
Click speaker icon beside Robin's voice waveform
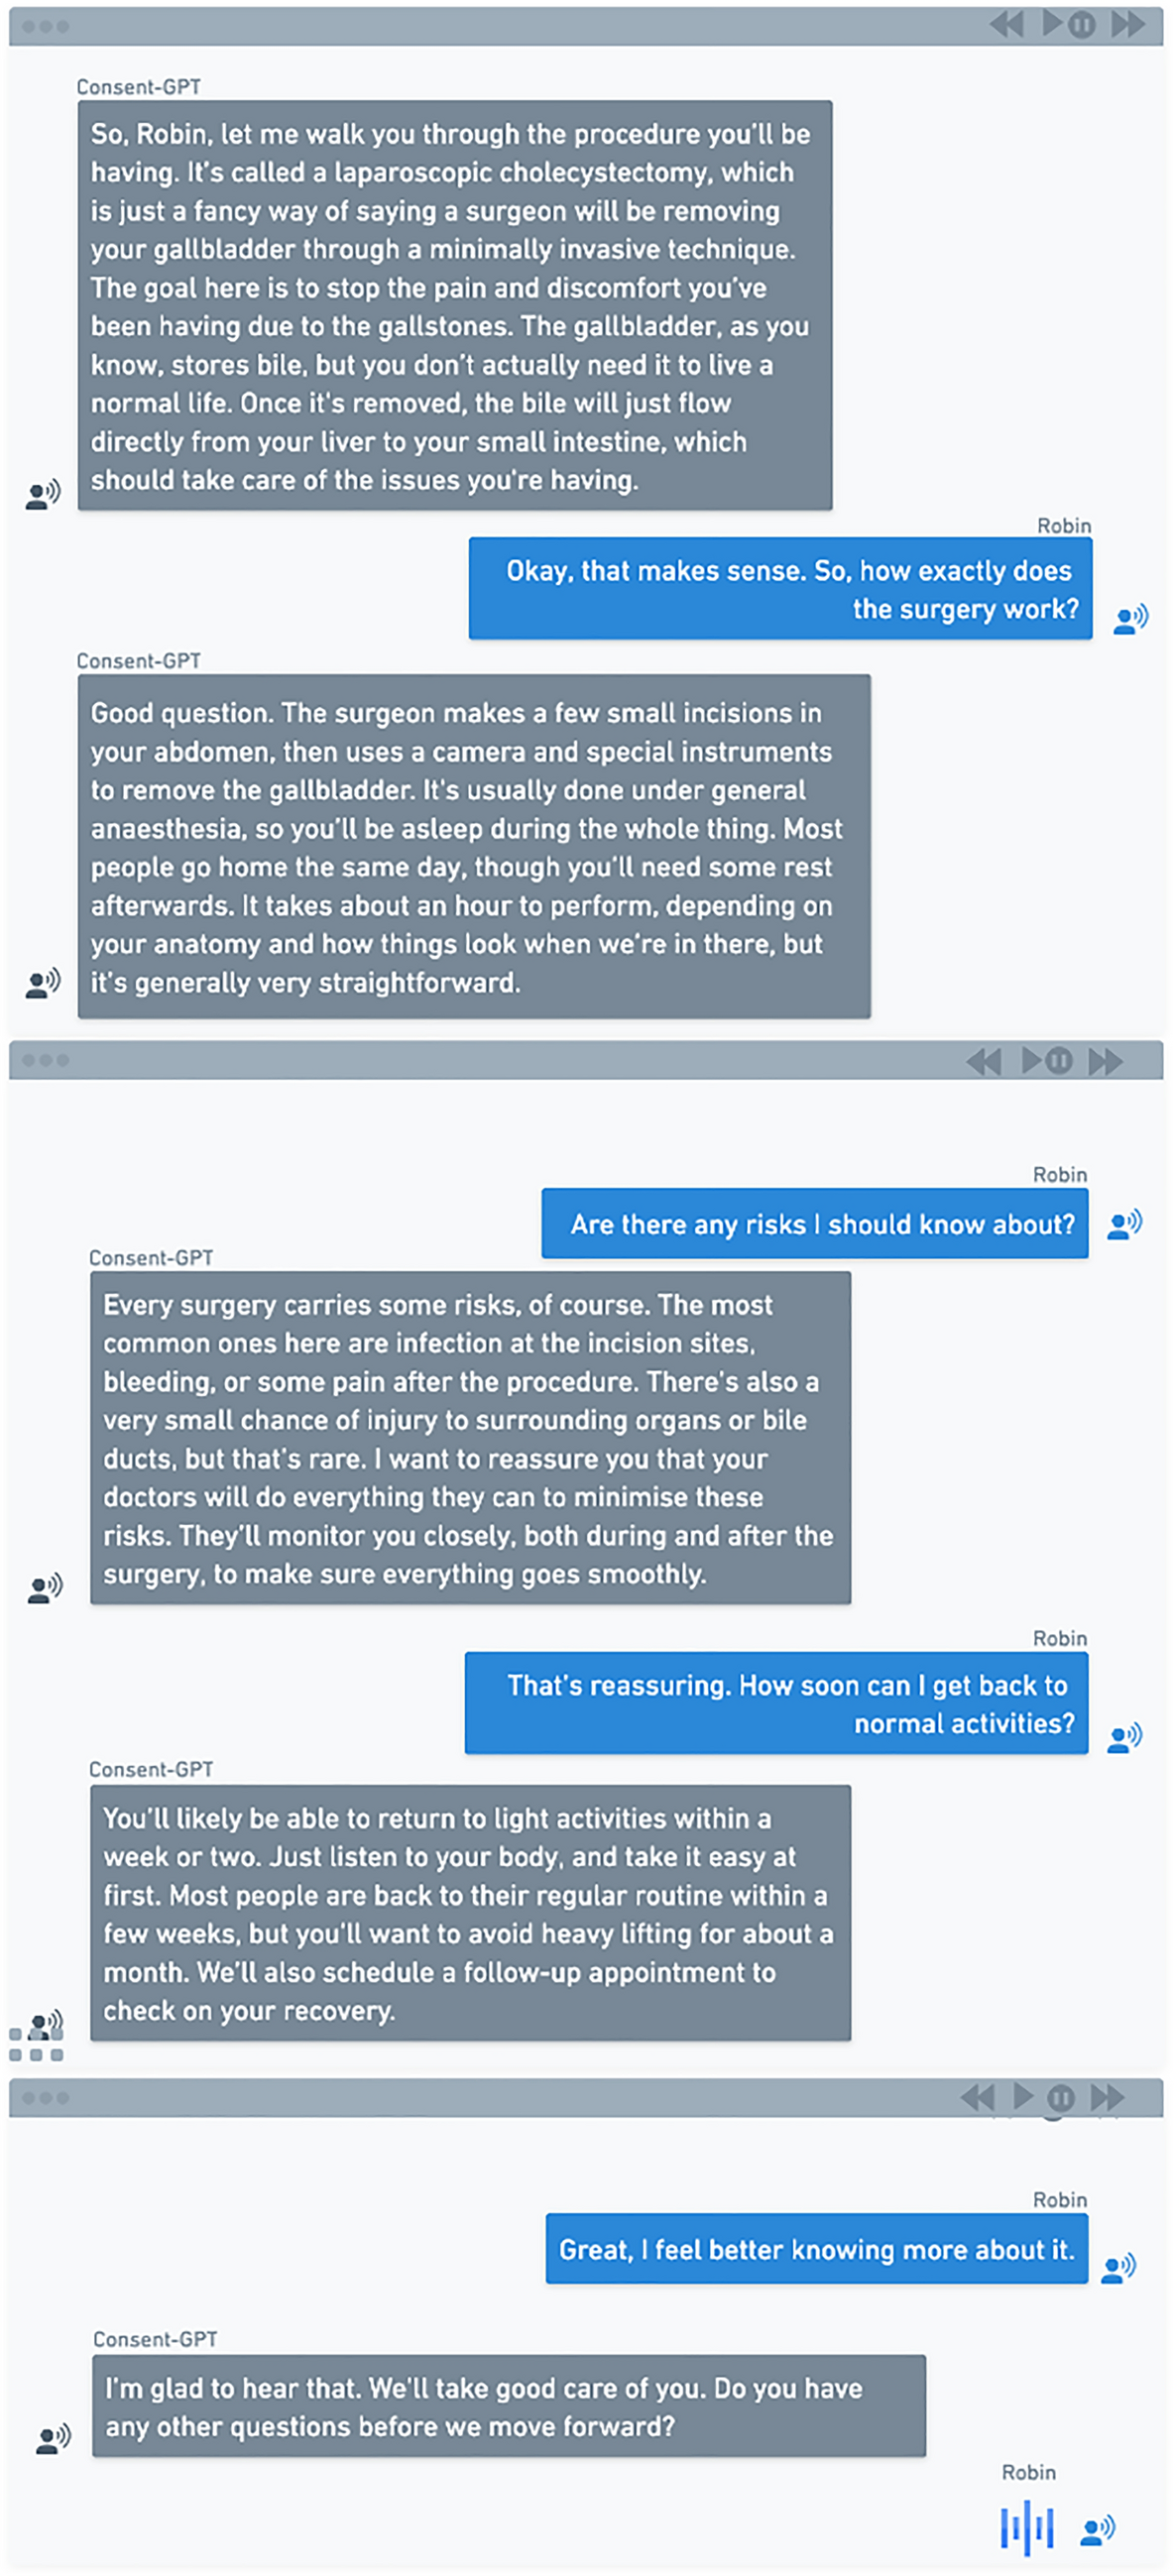click(x=1098, y=2530)
